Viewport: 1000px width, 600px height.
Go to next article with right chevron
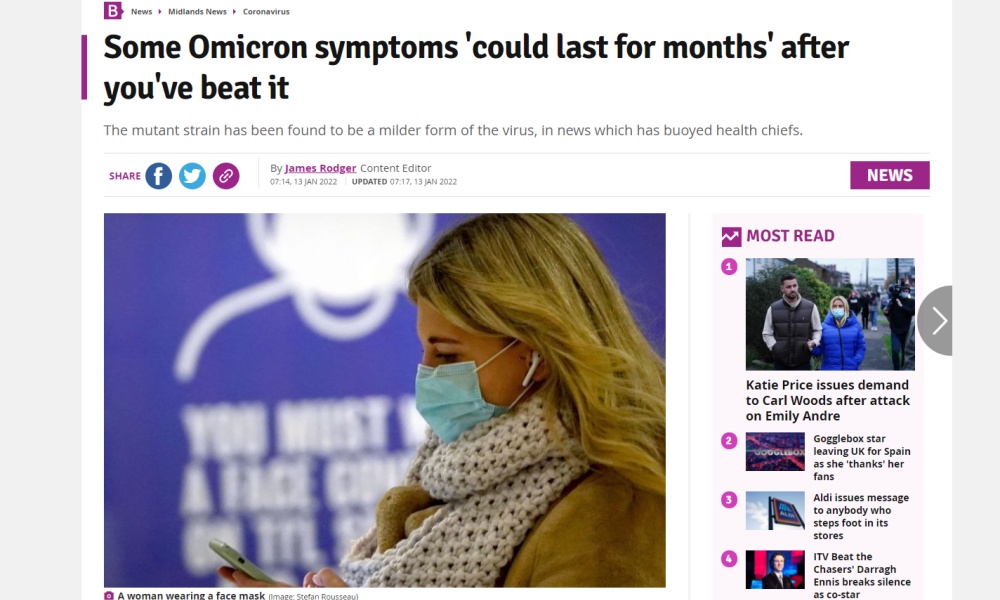coord(936,321)
